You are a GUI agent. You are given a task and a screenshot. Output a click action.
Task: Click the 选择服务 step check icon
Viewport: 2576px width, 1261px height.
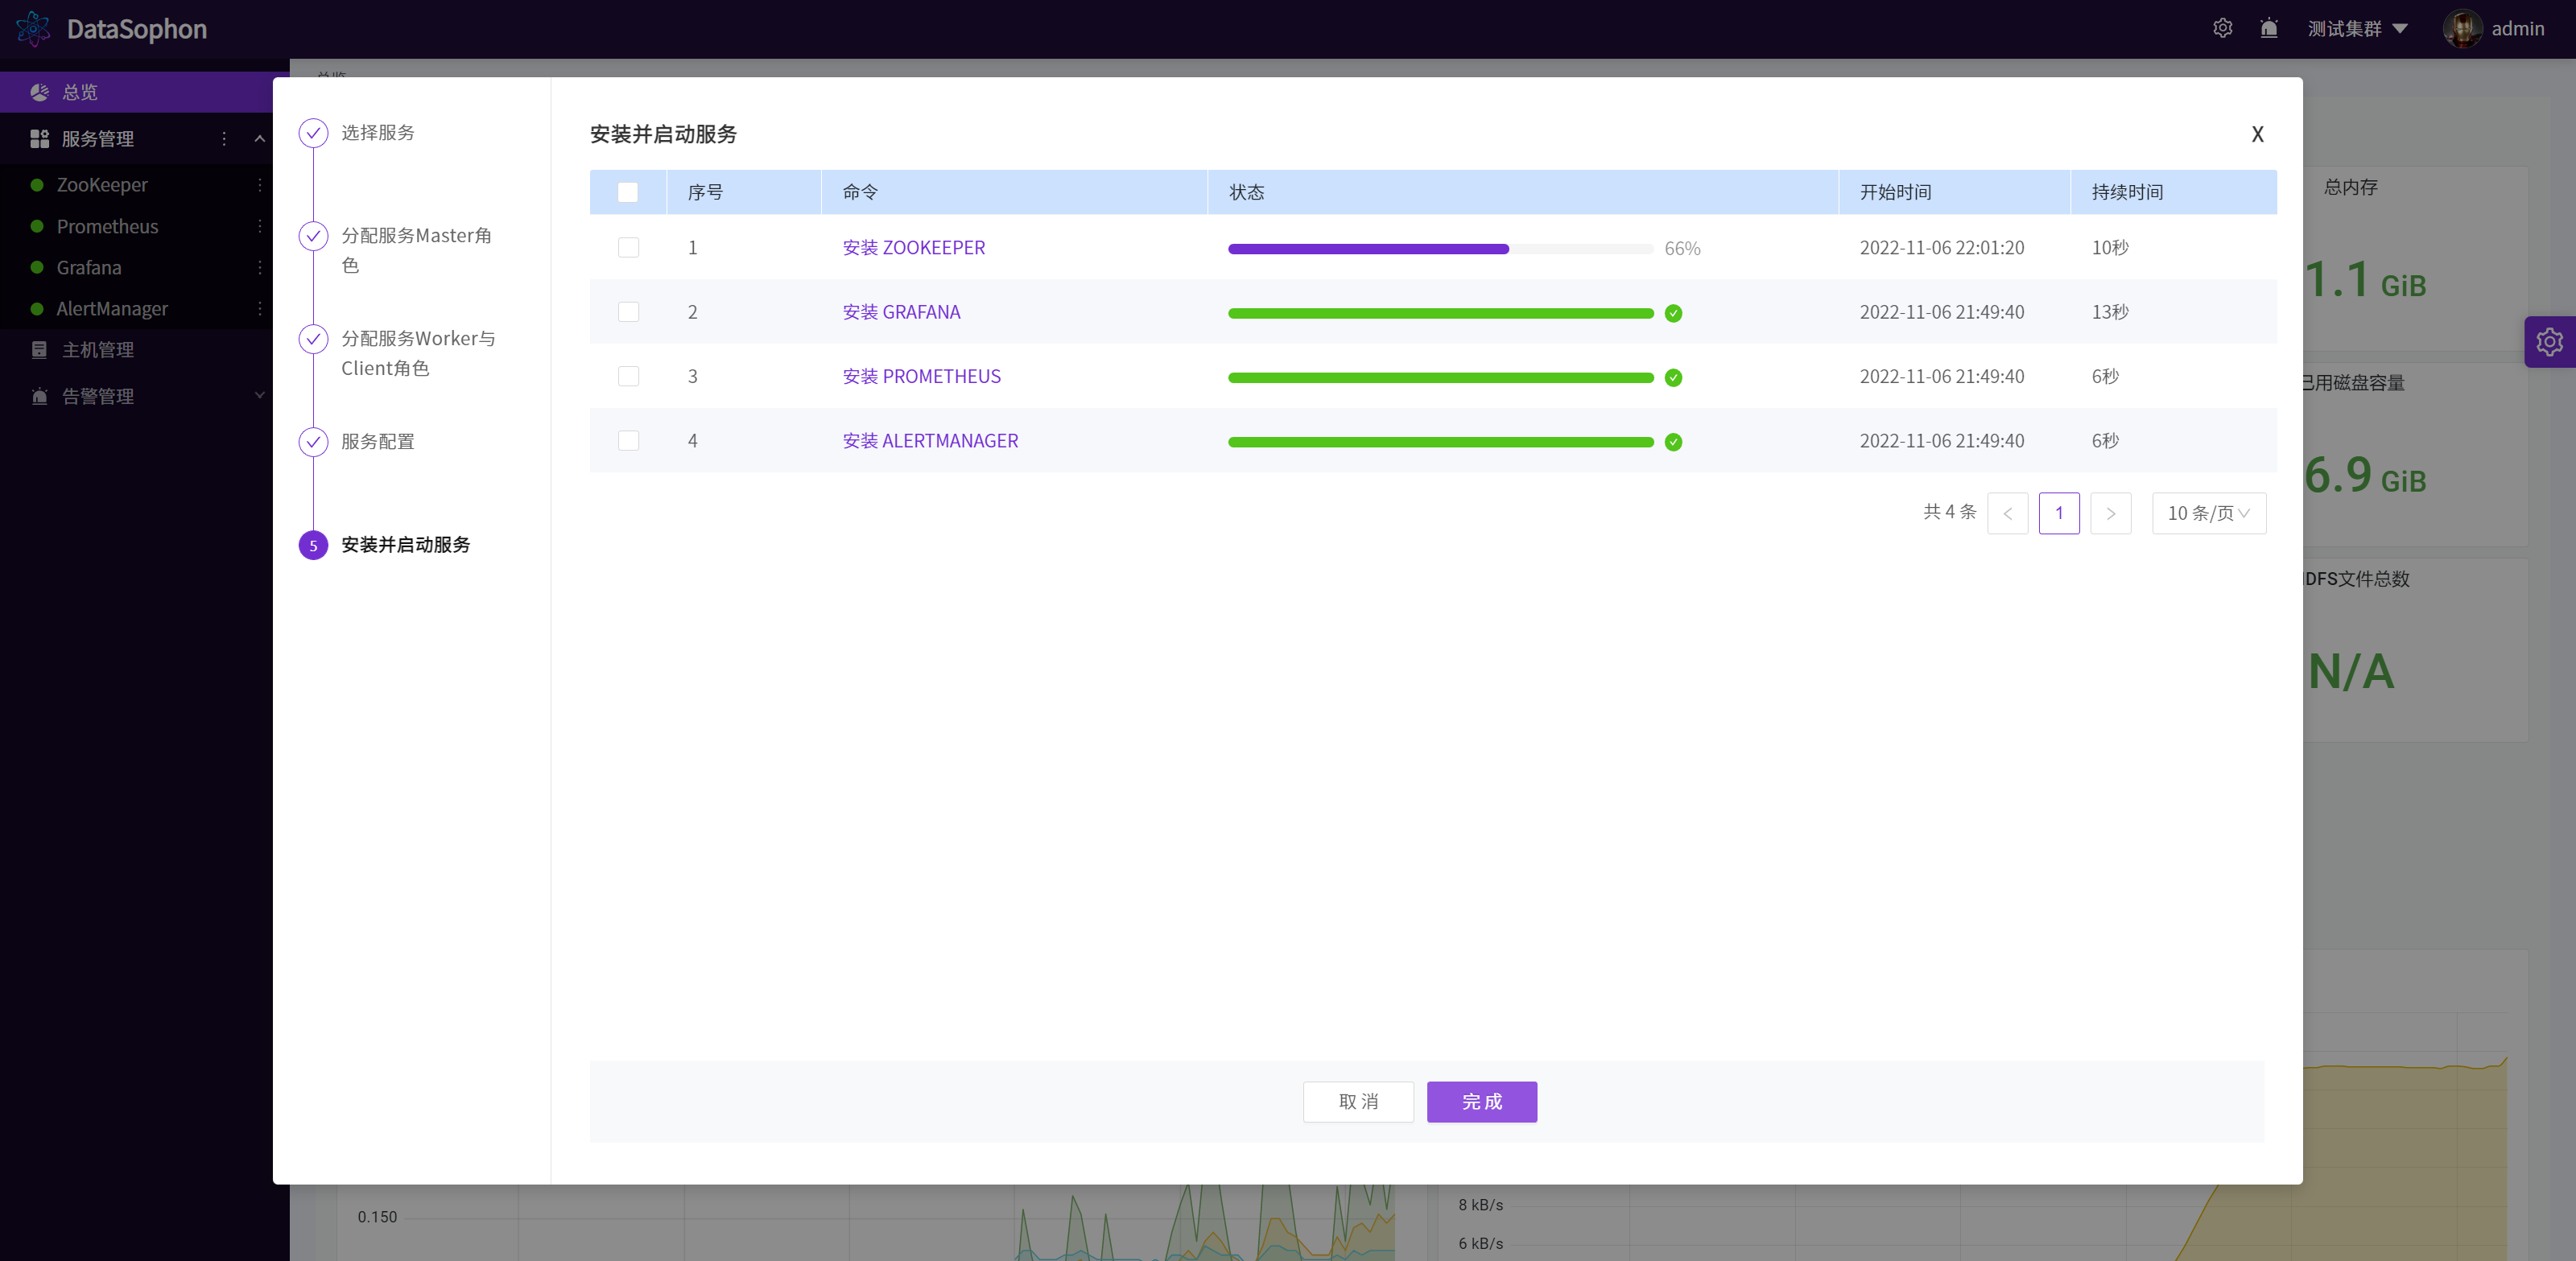click(x=313, y=133)
